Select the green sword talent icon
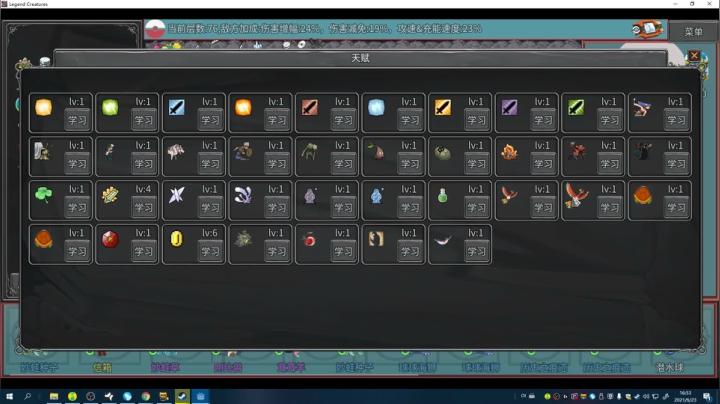This screenshot has width=720, height=404. point(576,107)
